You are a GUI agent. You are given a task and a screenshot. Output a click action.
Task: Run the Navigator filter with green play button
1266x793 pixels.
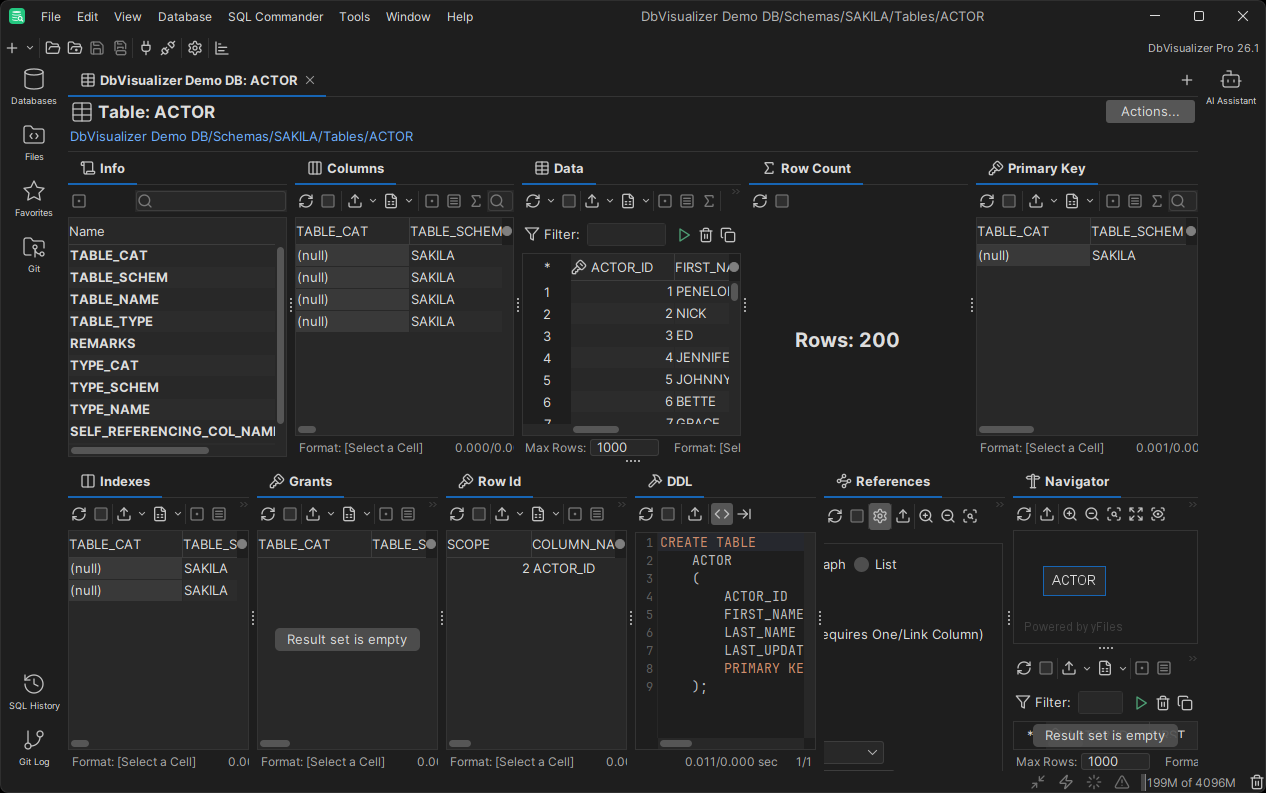[1141, 703]
